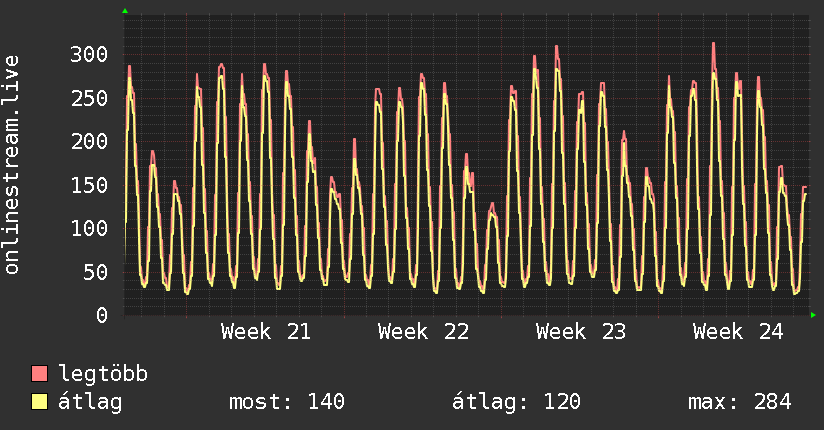Click the 300 value on Y axis
Viewport: 824px width, 430px height.
tap(89, 54)
